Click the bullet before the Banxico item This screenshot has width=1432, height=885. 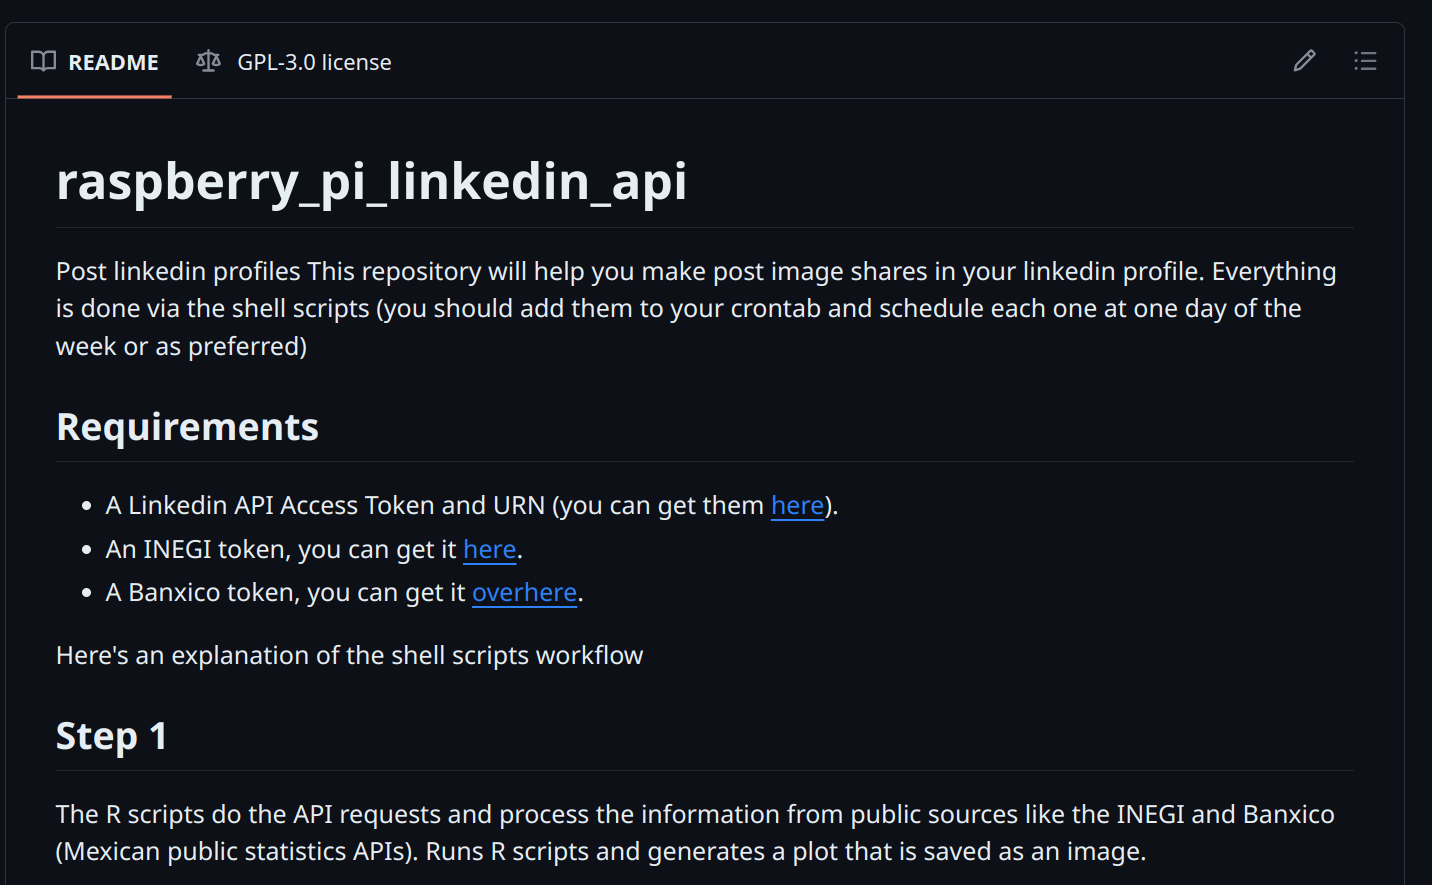87,593
